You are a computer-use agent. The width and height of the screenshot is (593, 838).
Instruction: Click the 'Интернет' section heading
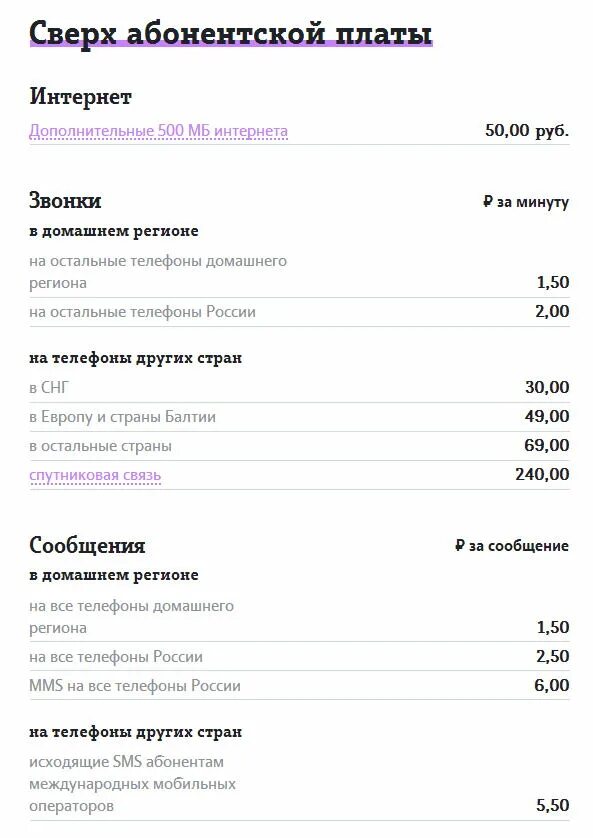[x=81, y=96]
